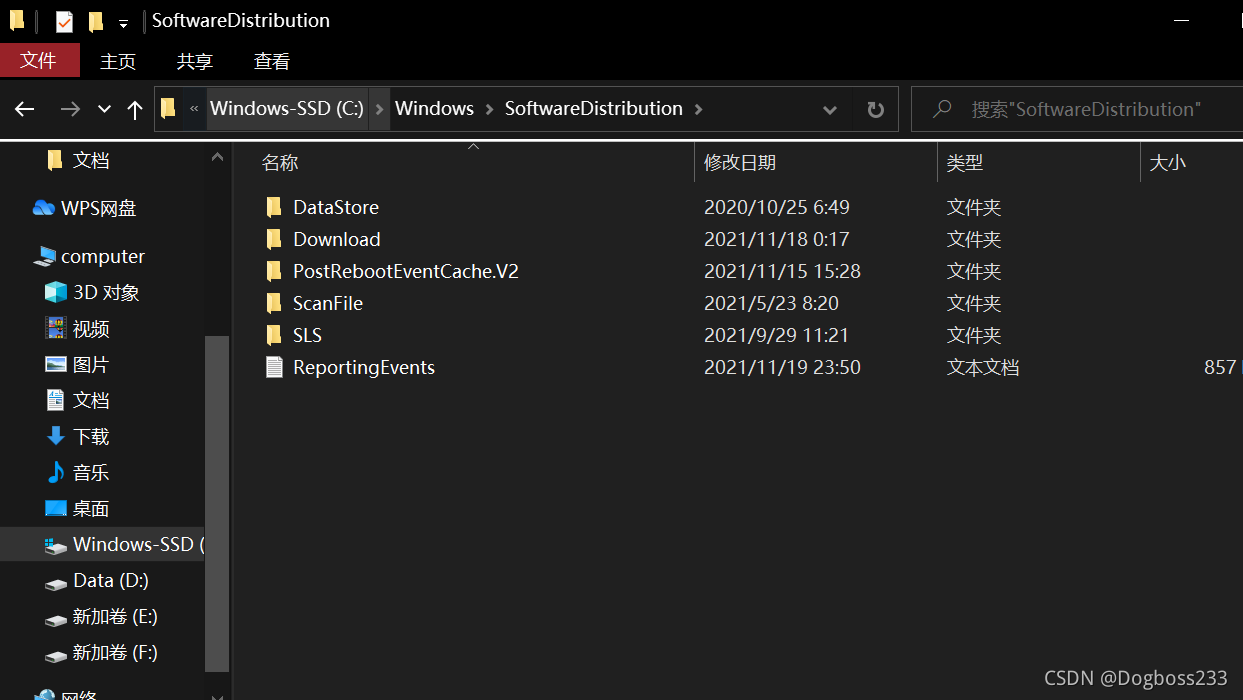Click the double-chevron at address bar start
Screen dimensions: 1243x700
pos(194,109)
